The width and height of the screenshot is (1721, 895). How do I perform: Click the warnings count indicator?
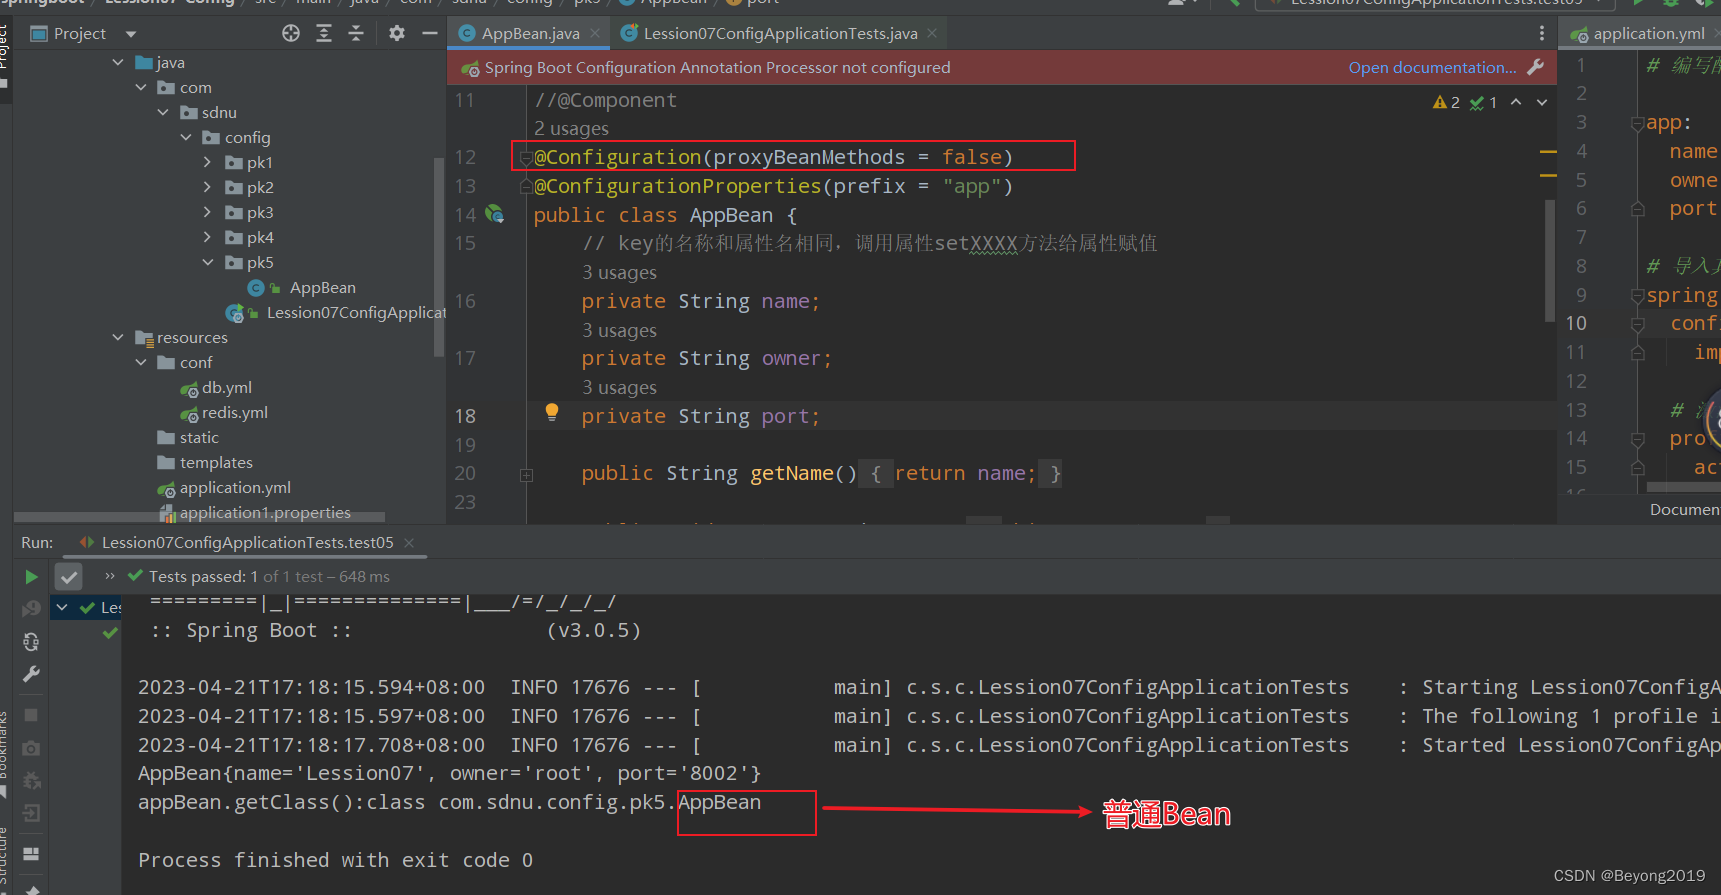coord(1446,102)
